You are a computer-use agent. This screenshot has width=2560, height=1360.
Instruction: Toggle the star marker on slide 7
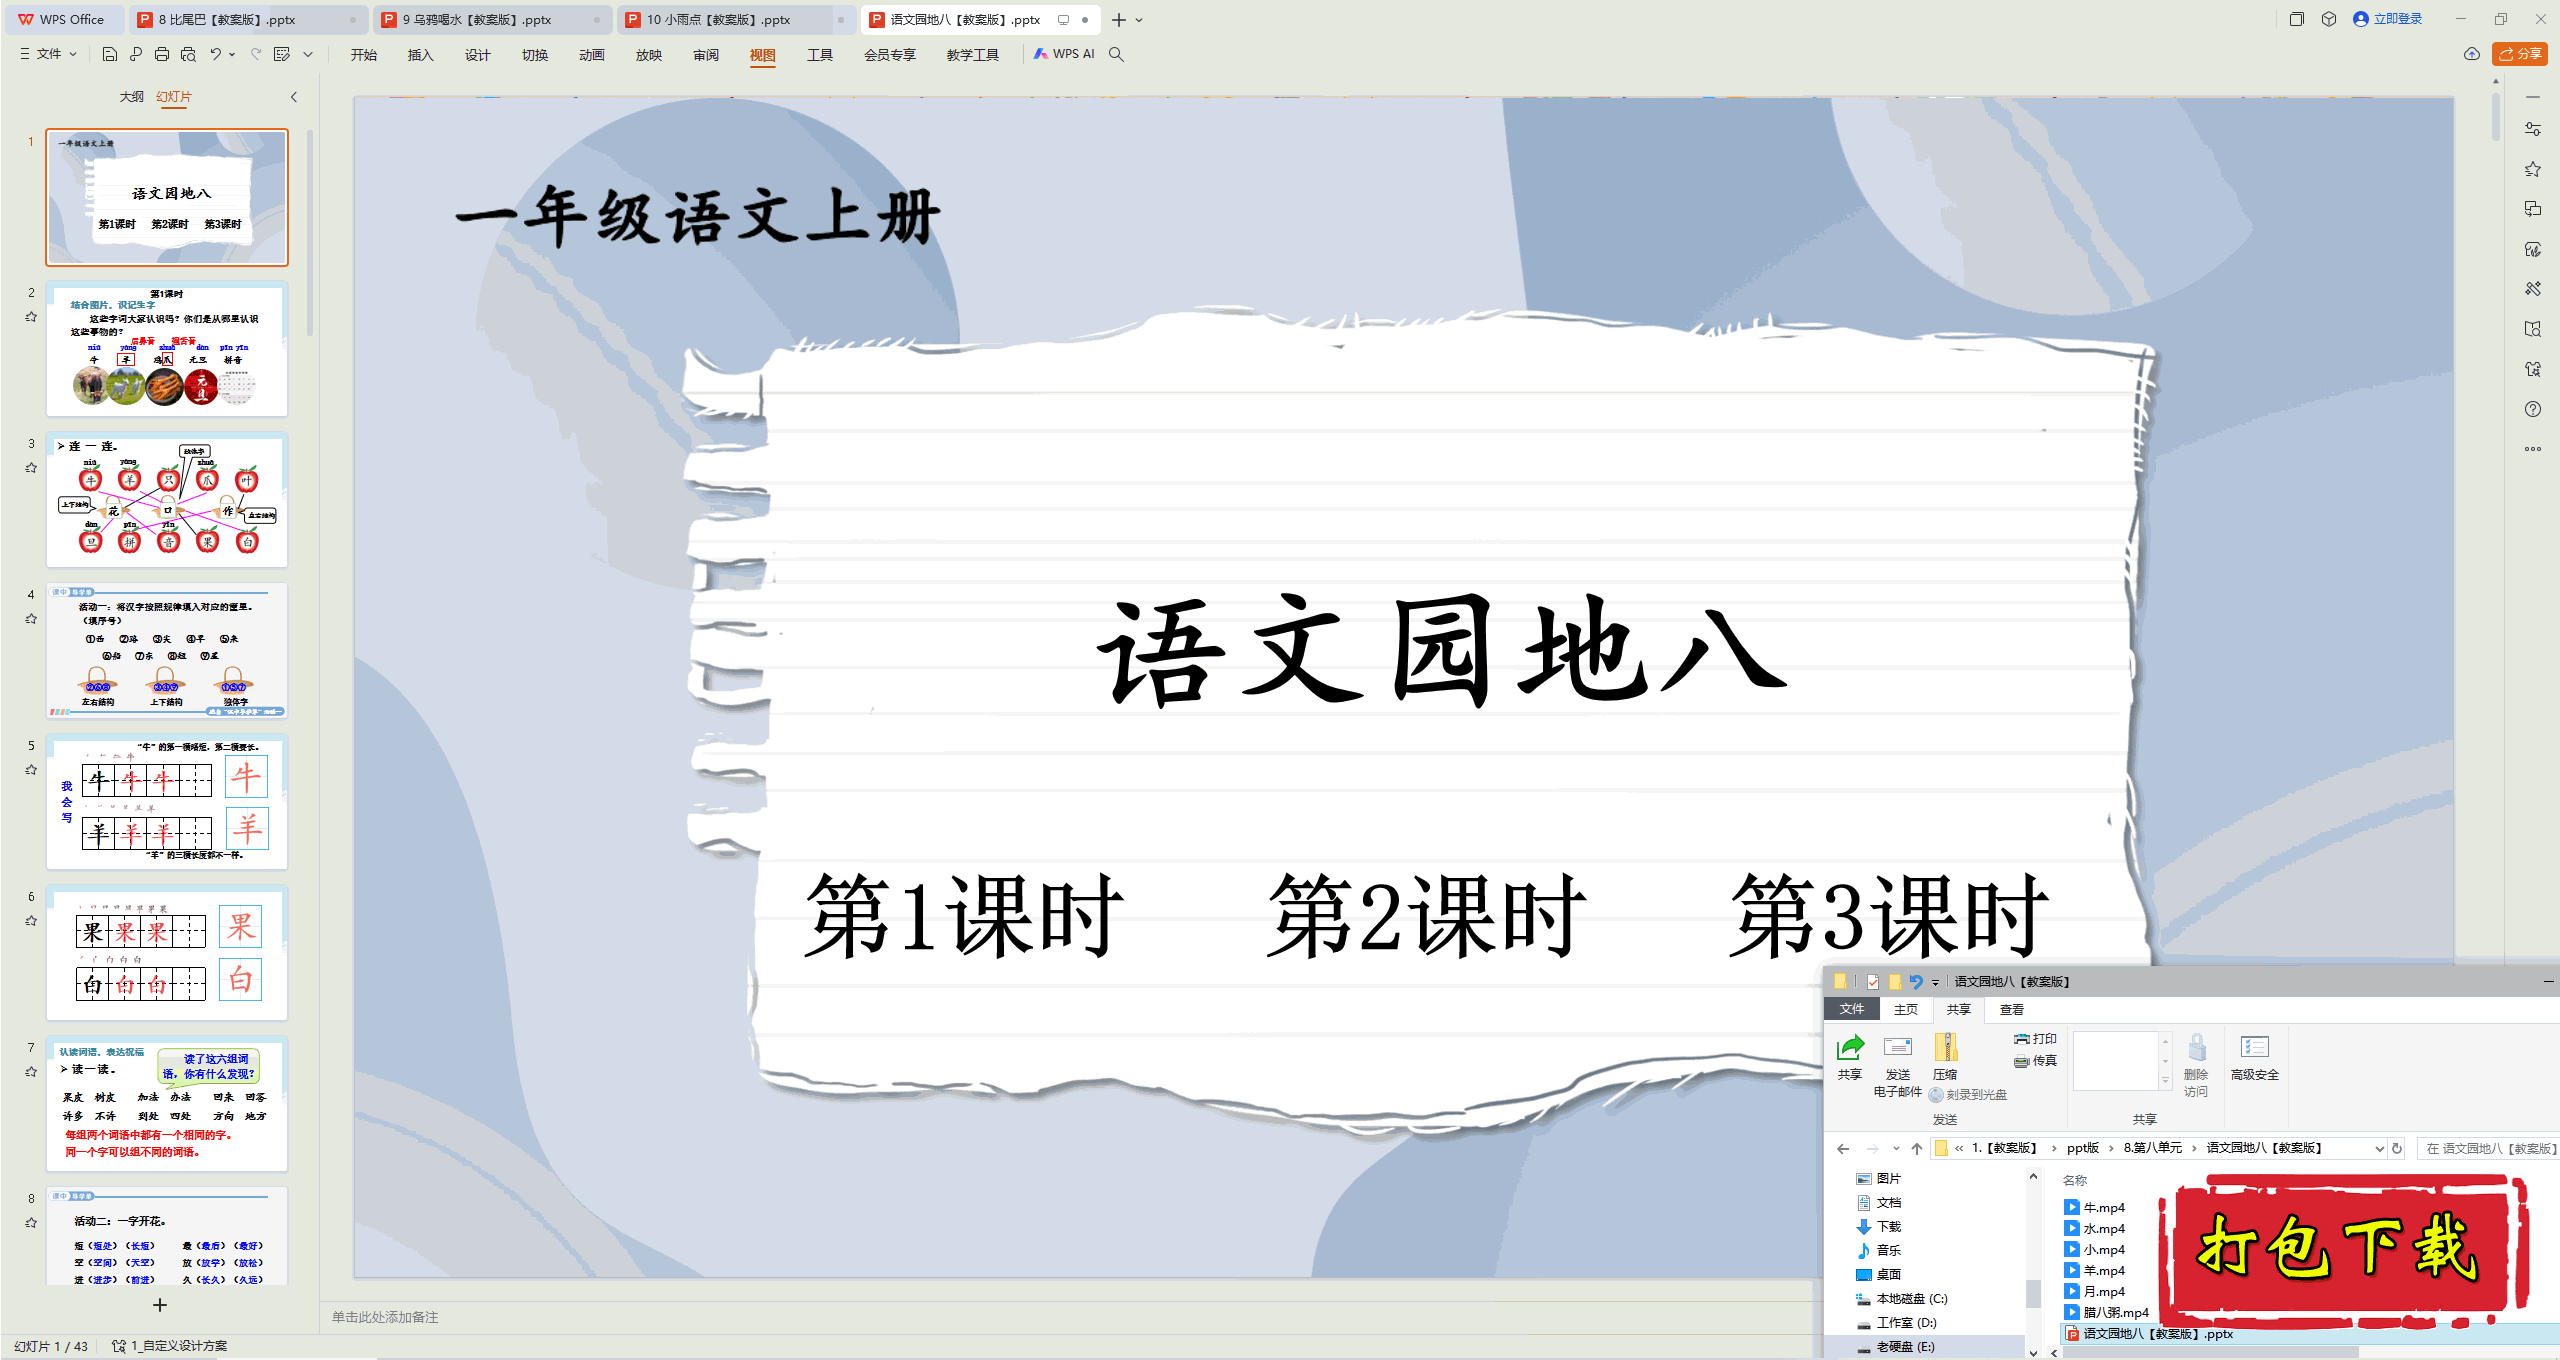click(x=31, y=1072)
